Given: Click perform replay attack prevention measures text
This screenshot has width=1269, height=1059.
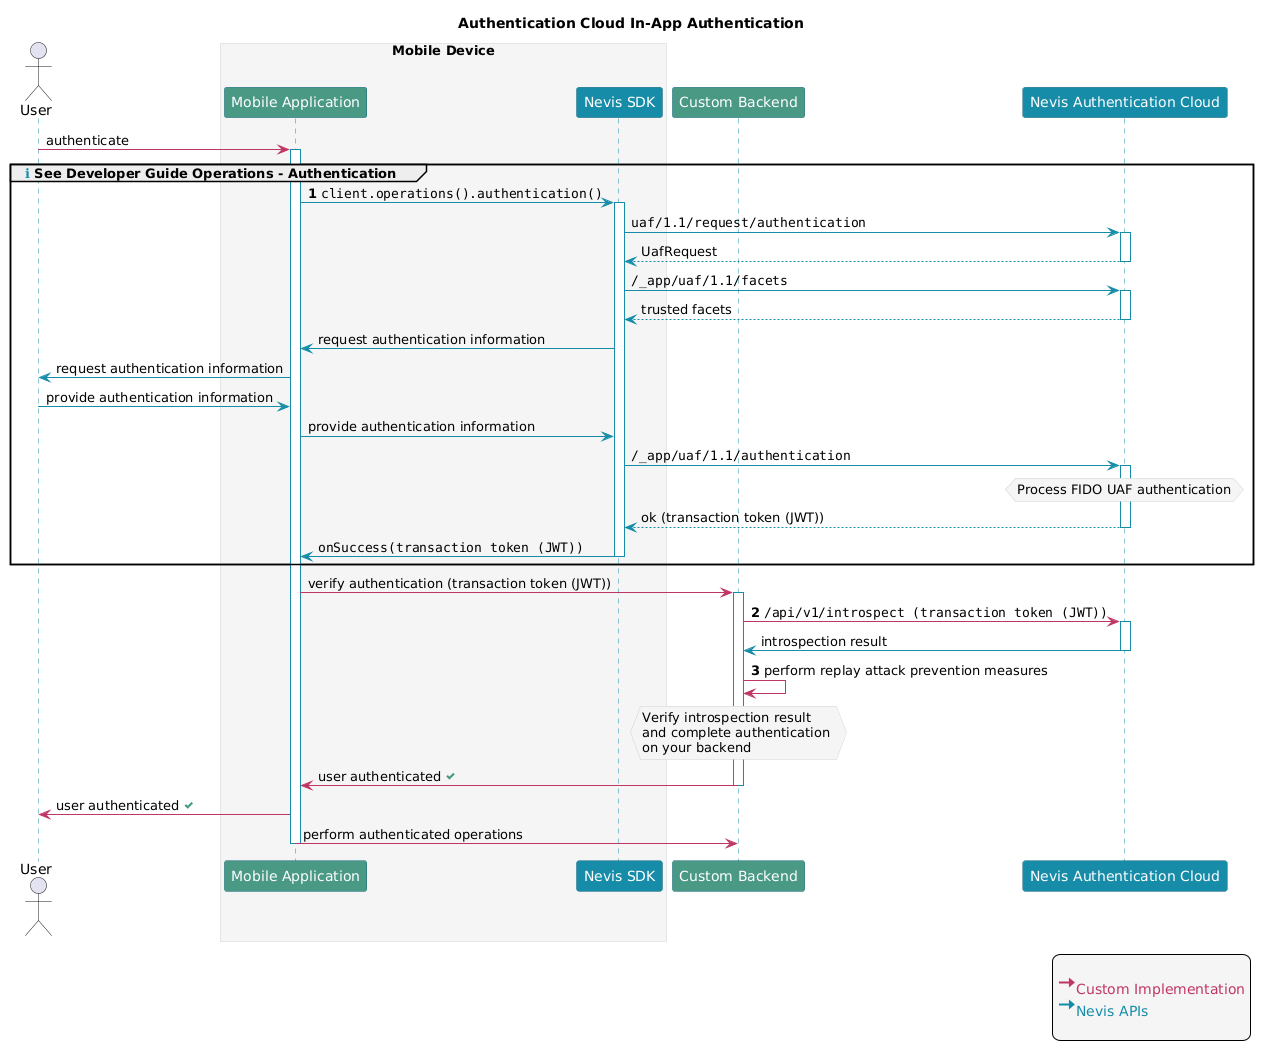Looking at the screenshot, I should tap(906, 671).
